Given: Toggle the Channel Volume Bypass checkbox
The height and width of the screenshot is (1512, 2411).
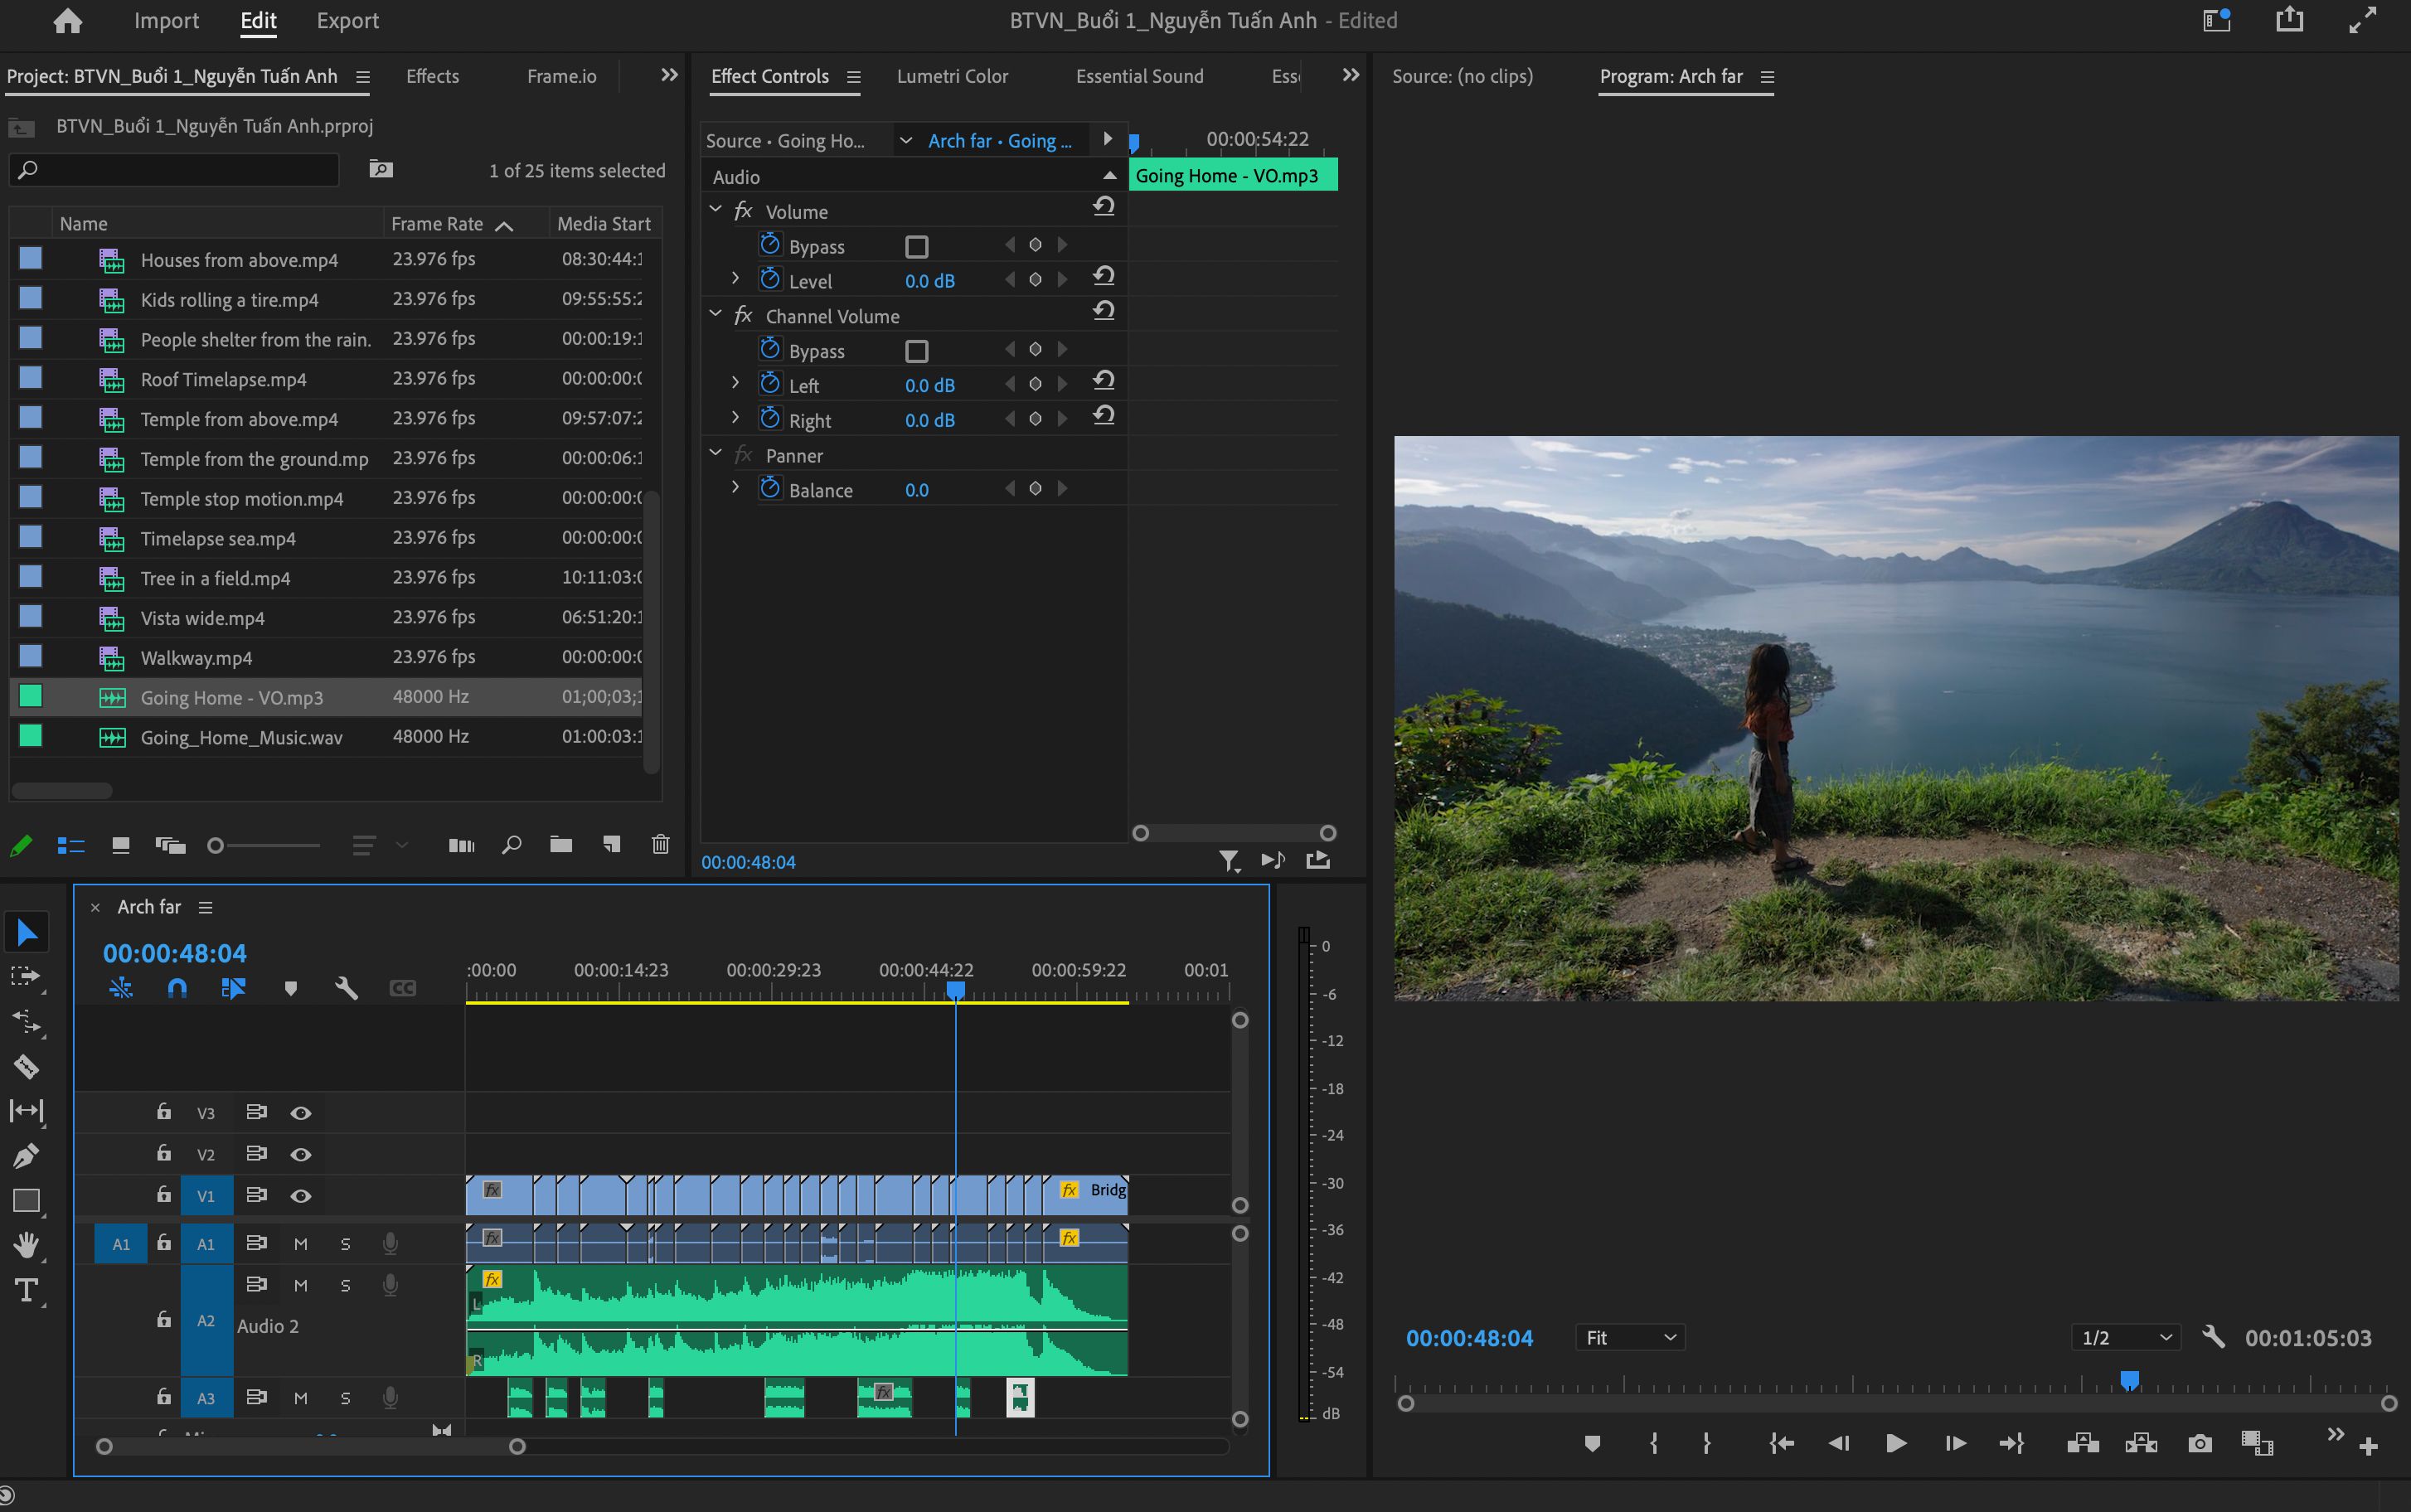Looking at the screenshot, I should click(x=916, y=351).
